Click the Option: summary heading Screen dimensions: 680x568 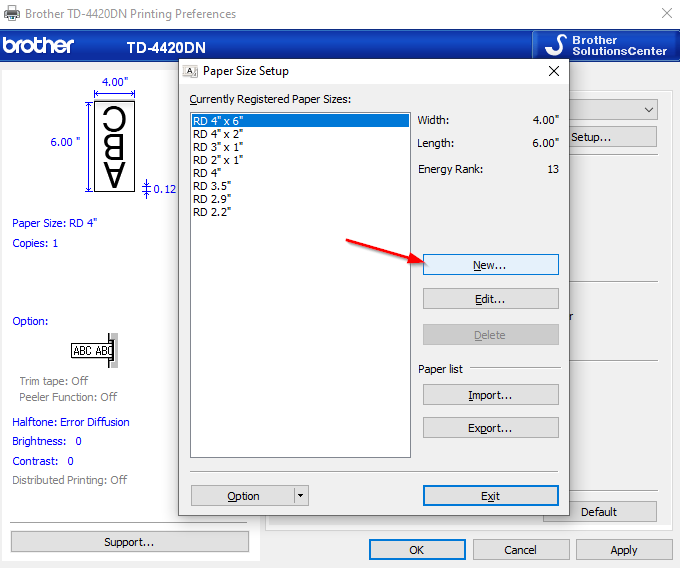pos(30,321)
